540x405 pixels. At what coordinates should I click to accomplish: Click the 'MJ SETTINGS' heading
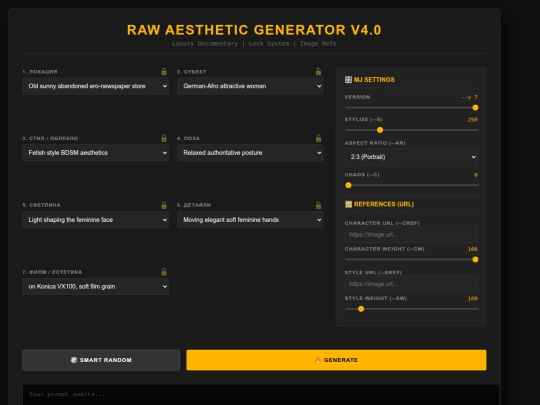point(374,80)
